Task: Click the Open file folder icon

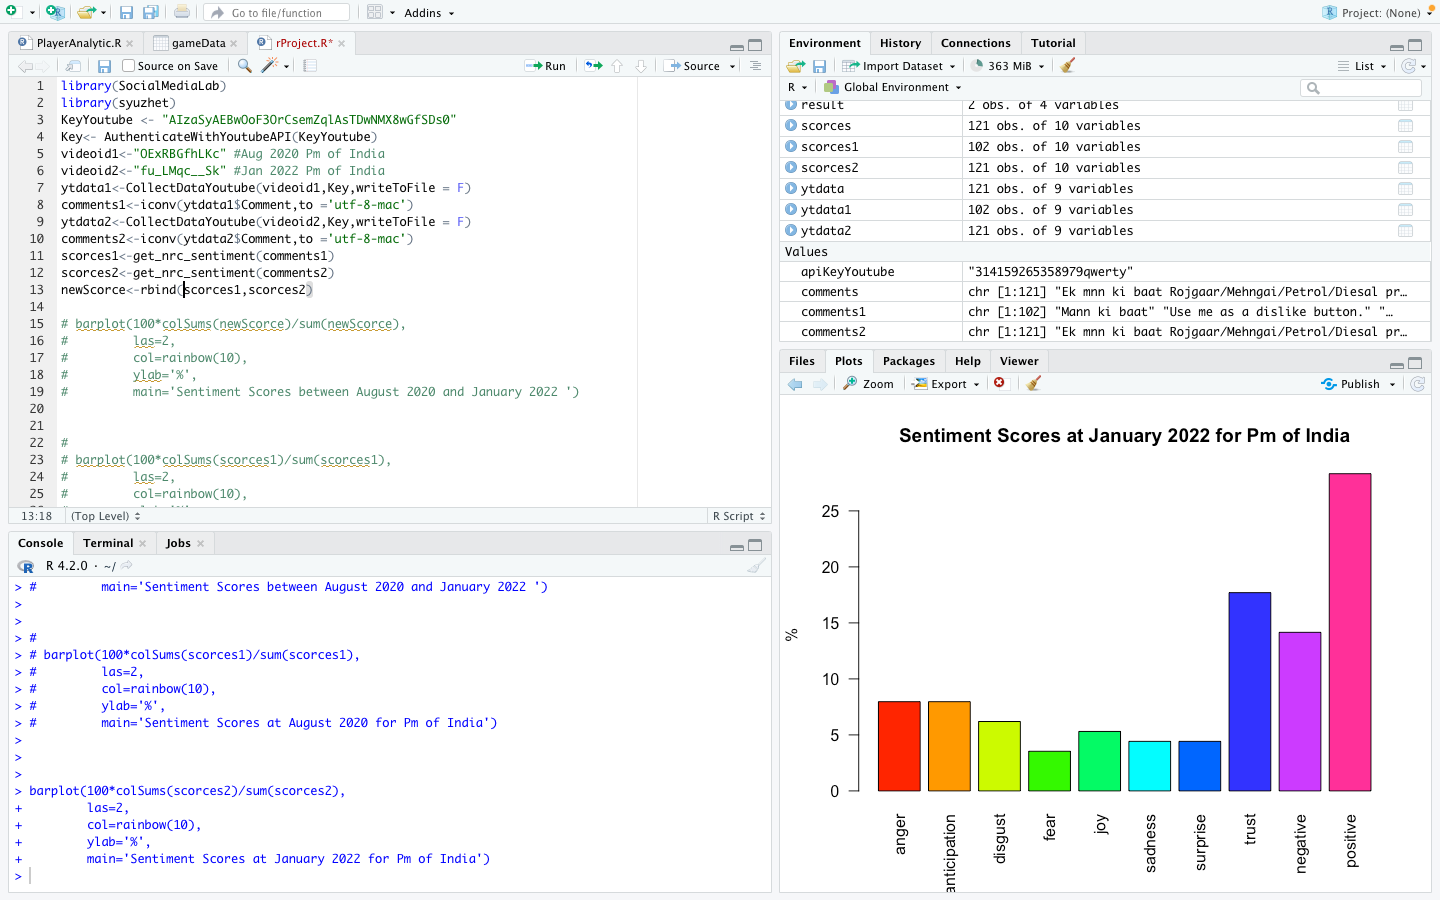Action: (87, 12)
